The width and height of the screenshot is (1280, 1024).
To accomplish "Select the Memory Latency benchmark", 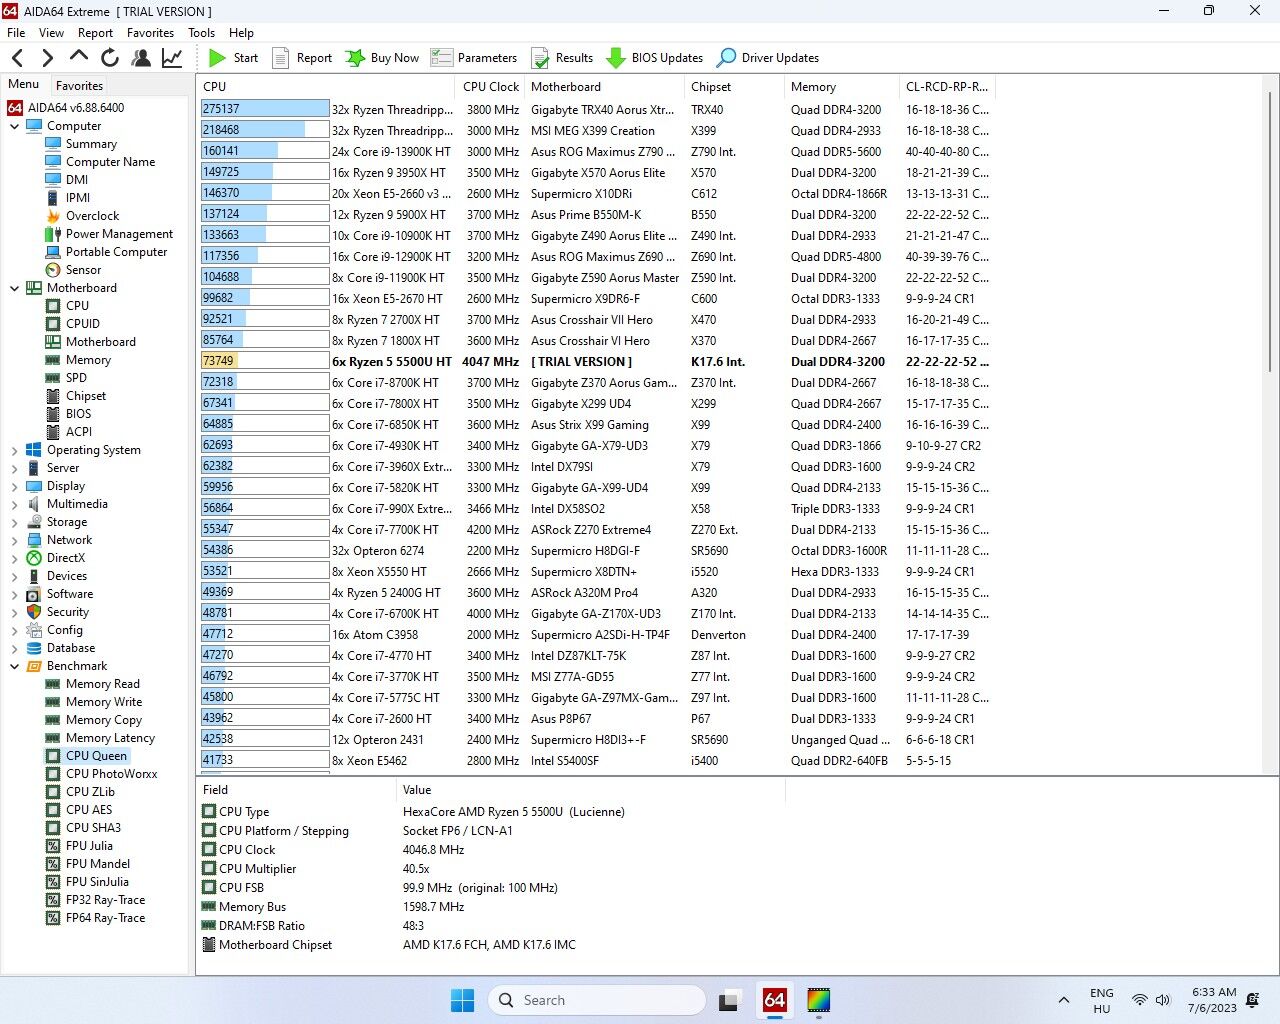I will tap(110, 738).
